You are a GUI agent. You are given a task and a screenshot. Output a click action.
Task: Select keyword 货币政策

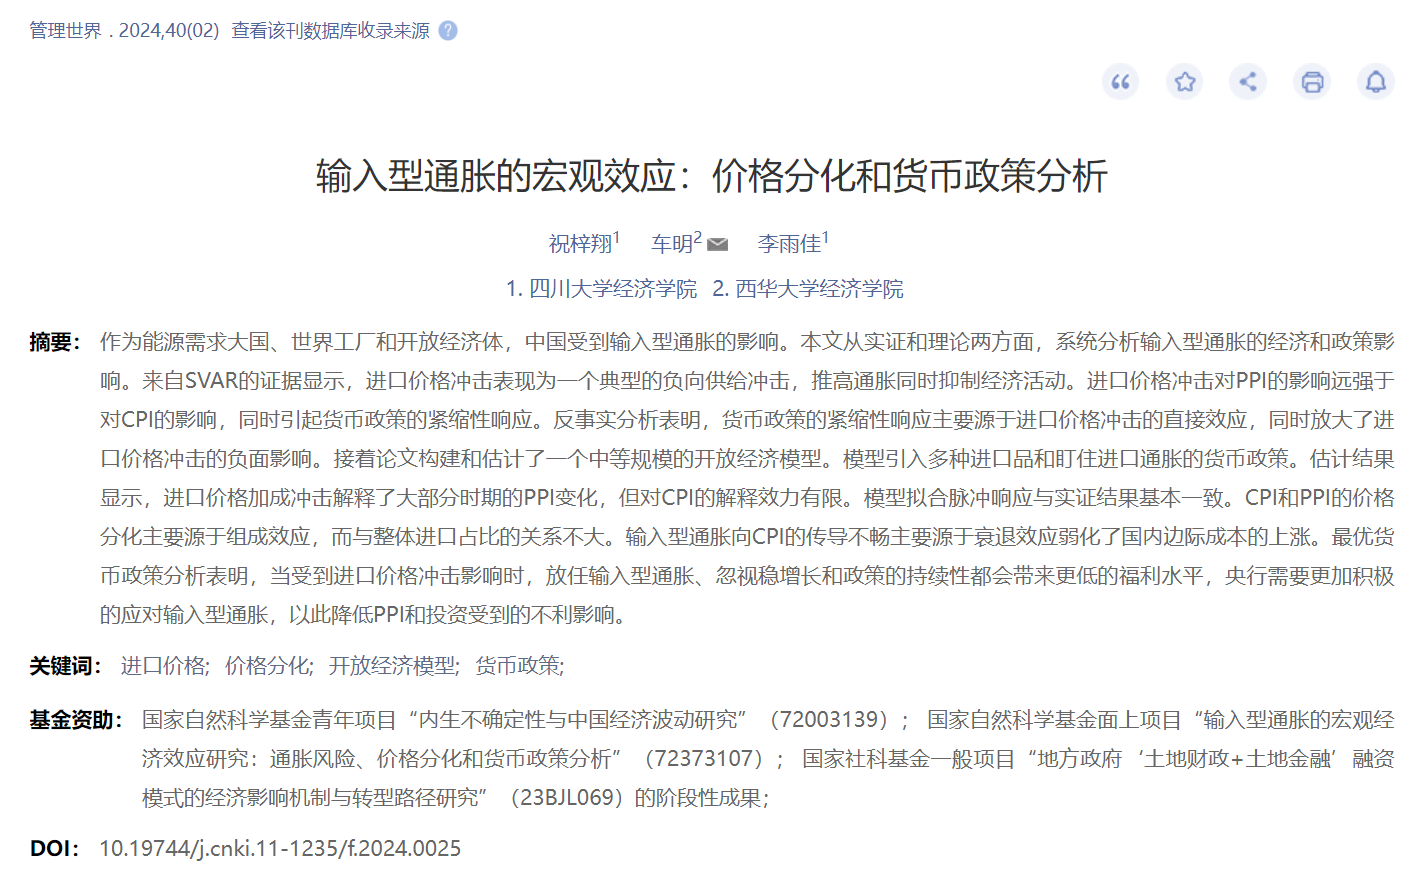point(517,666)
